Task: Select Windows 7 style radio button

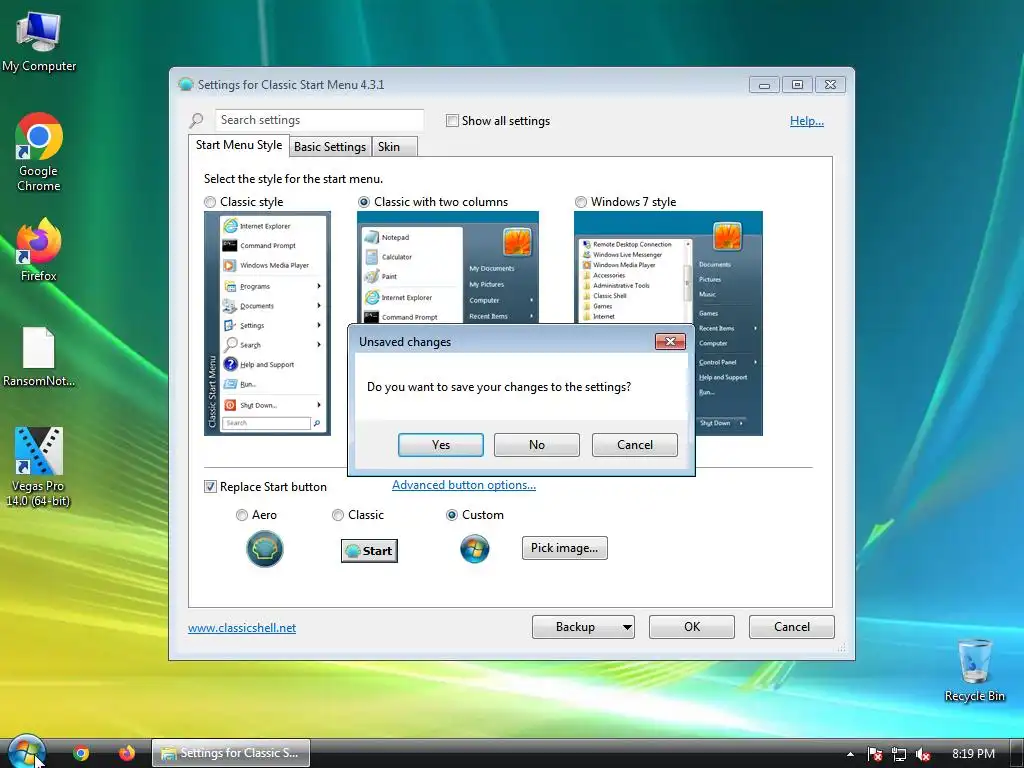Action: pos(581,202)
